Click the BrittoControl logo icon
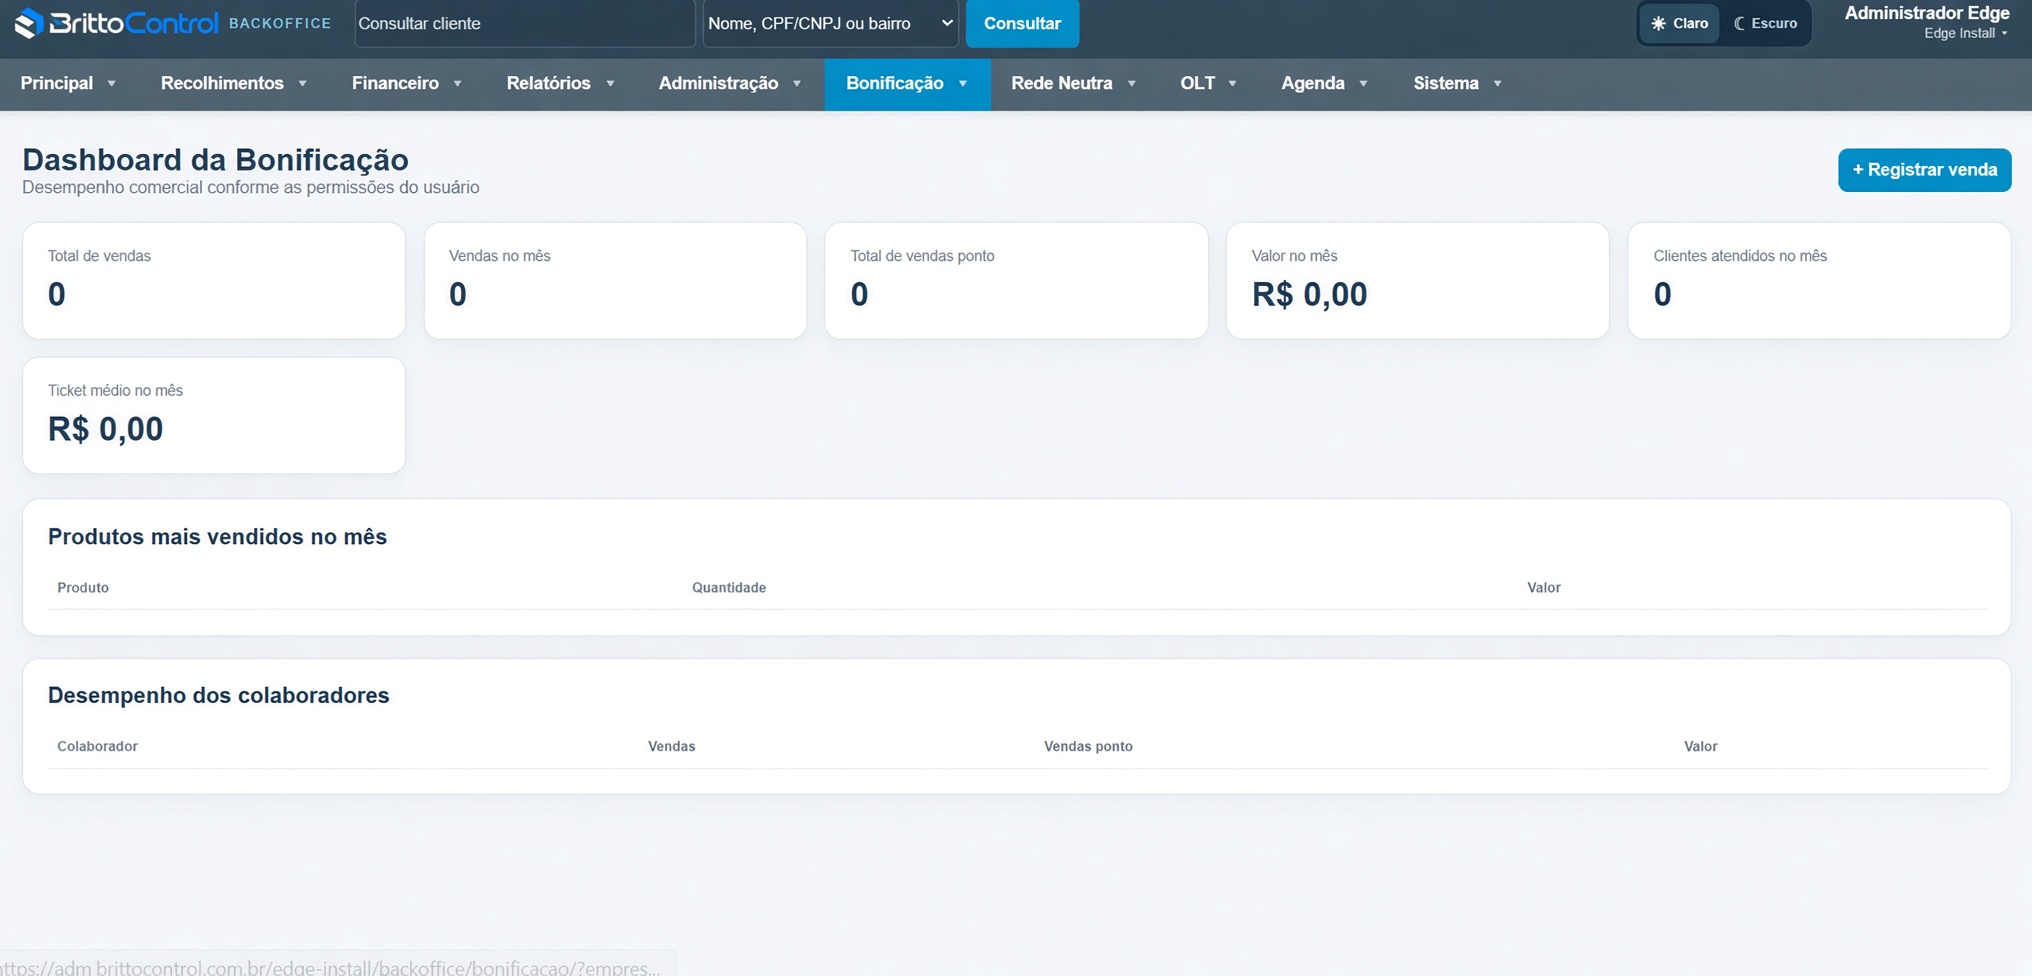 29,23
